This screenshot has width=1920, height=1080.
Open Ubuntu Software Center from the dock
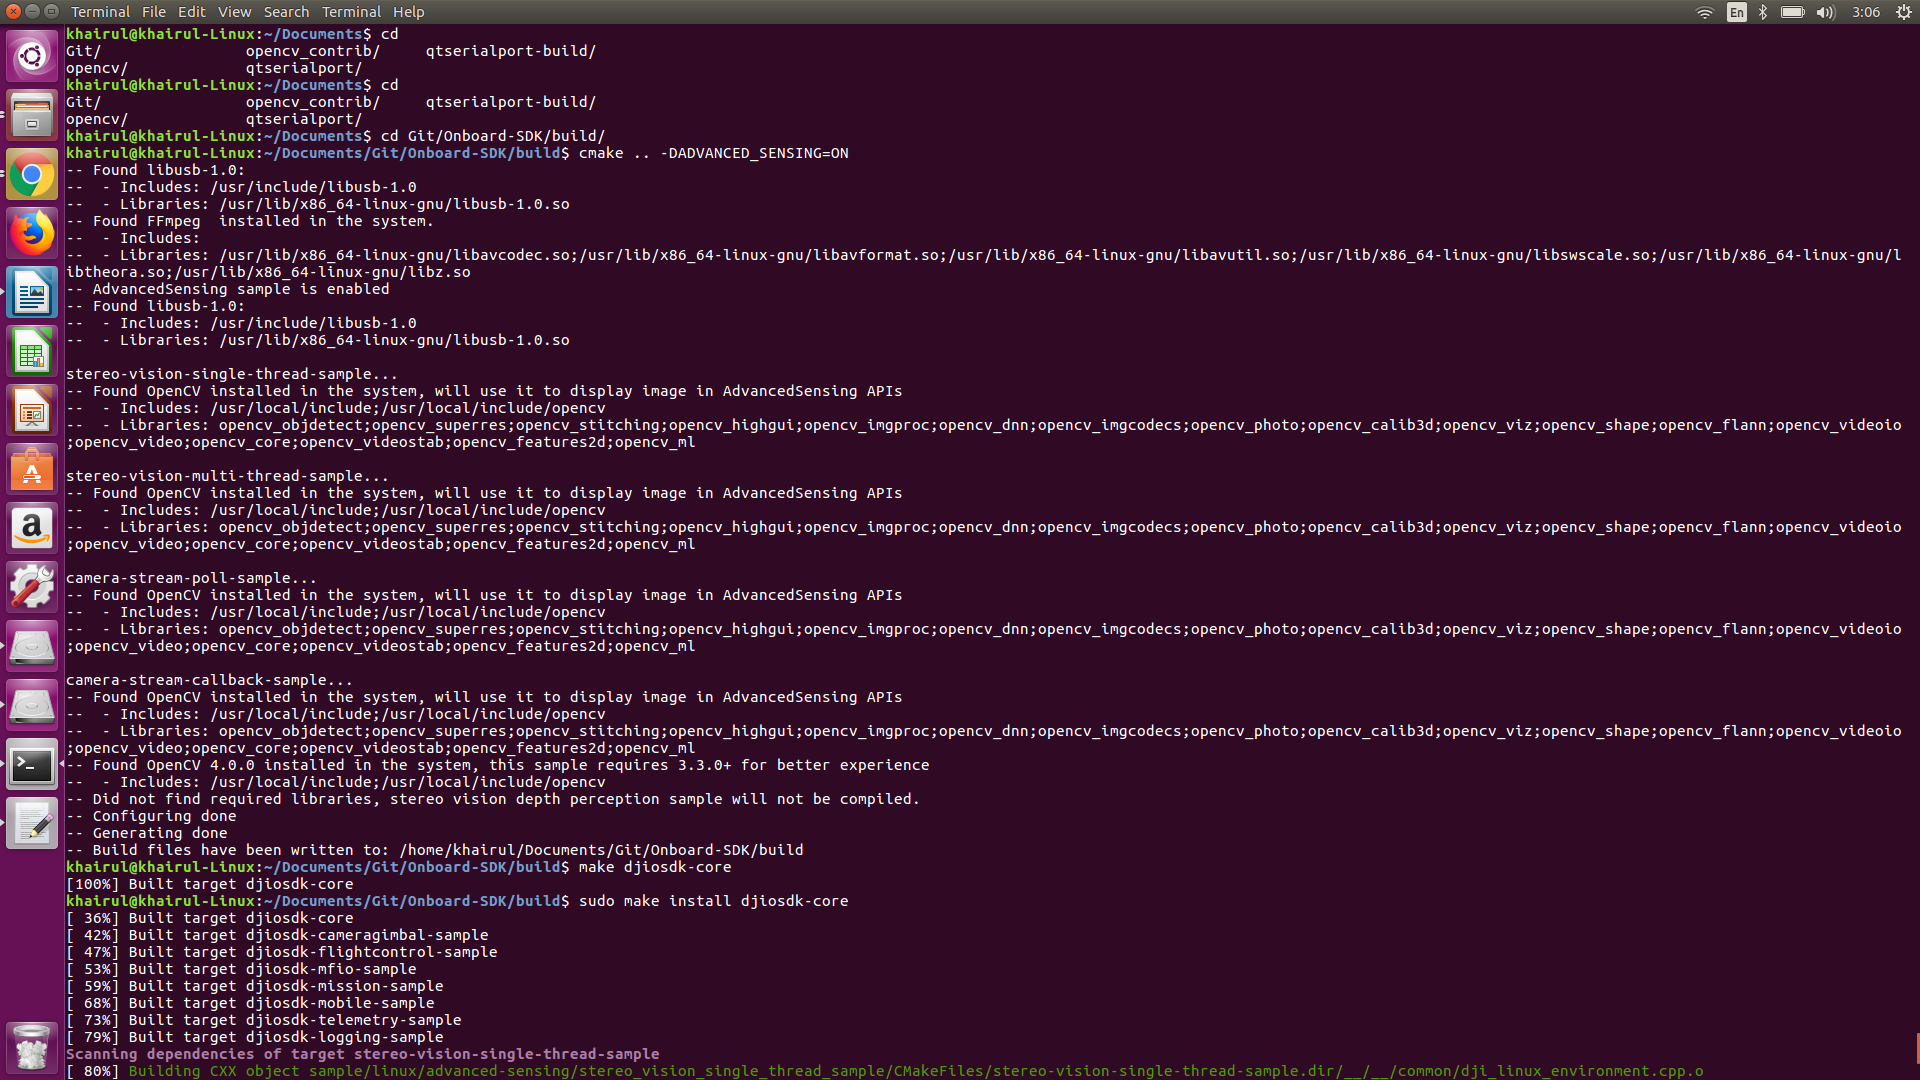coord(32,468)
